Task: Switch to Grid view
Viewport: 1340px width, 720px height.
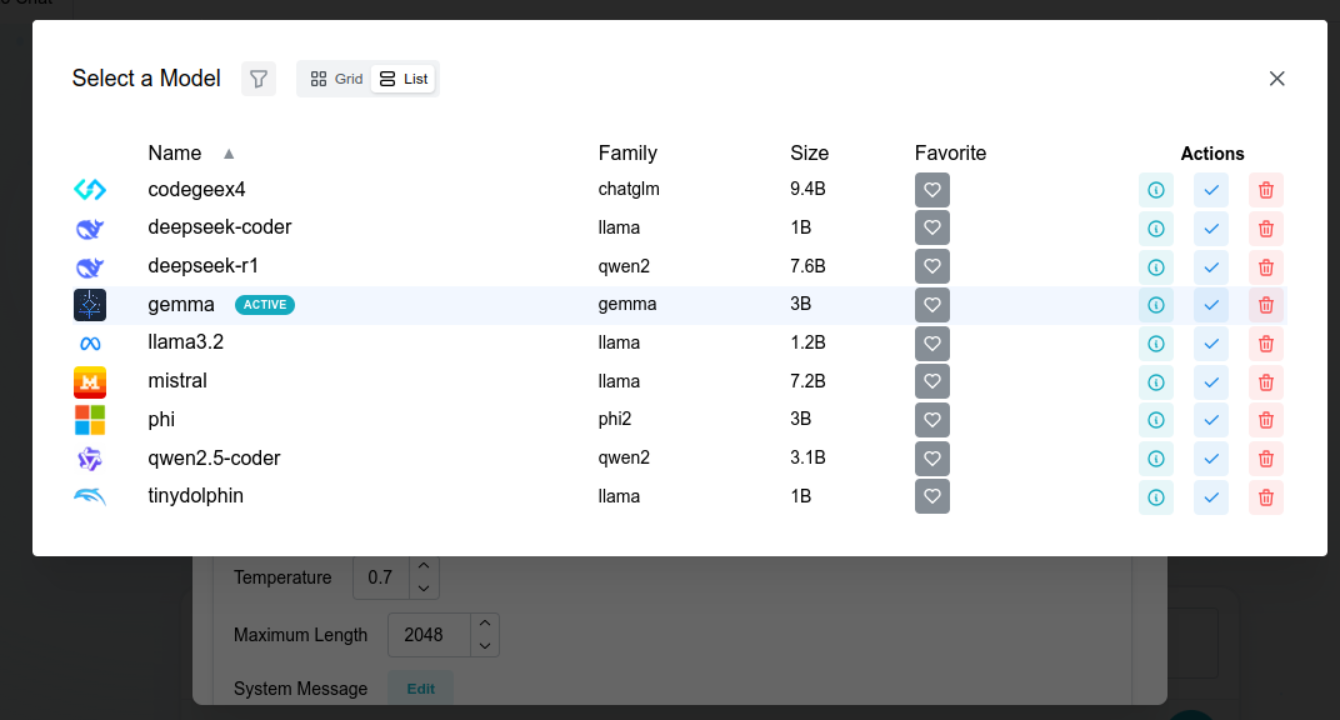Action: (337, 79)
